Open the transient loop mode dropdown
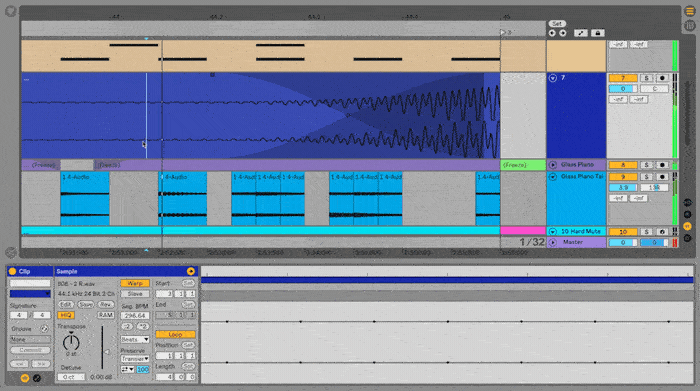 click(x=127, y=370)
